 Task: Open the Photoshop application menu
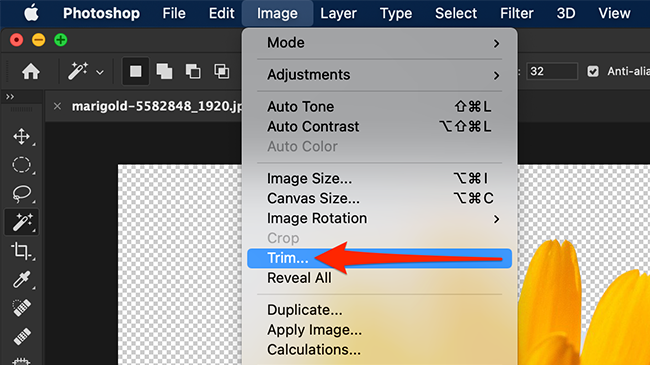pyautogui.click(x=101, y=13)
